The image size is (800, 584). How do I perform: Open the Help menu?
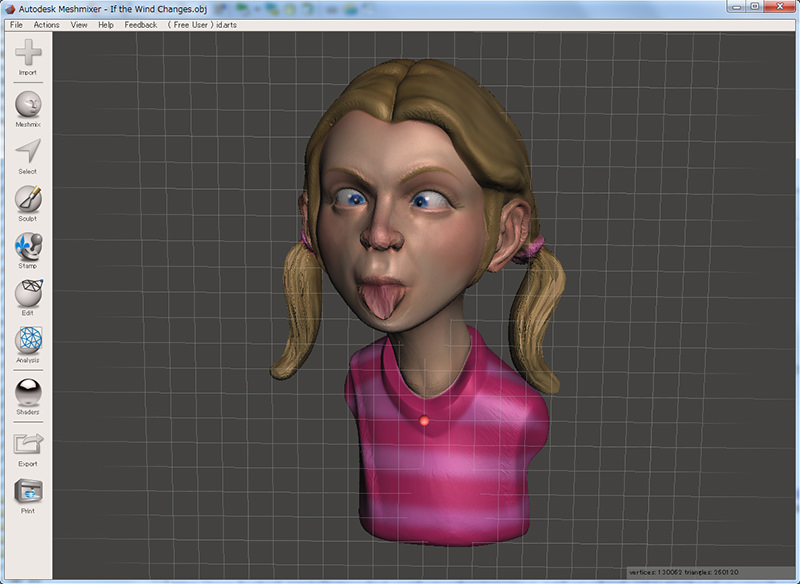(x=106, y=24)
